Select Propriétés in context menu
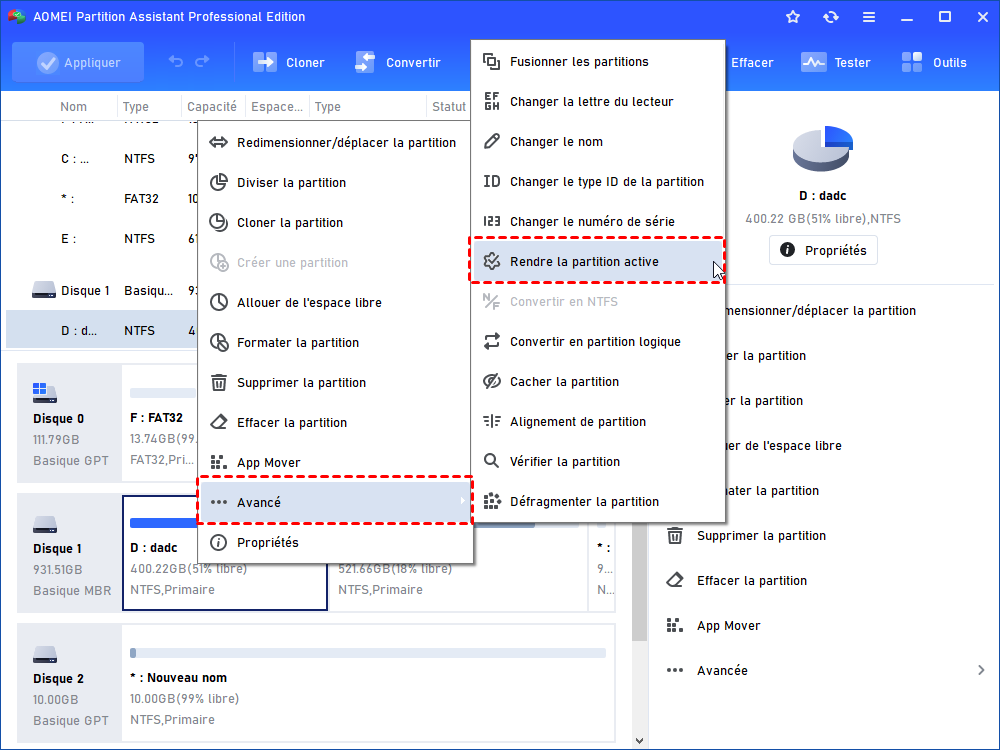 click(335, 543)
